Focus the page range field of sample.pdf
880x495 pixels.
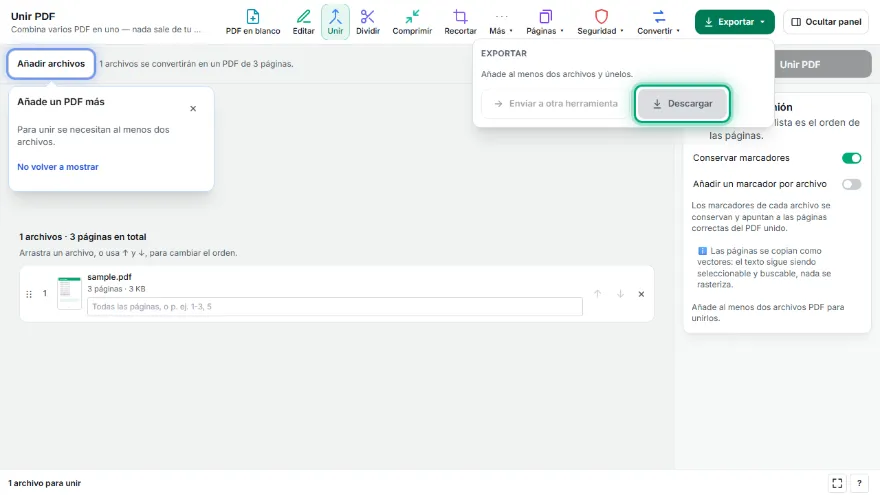(334, 306)
